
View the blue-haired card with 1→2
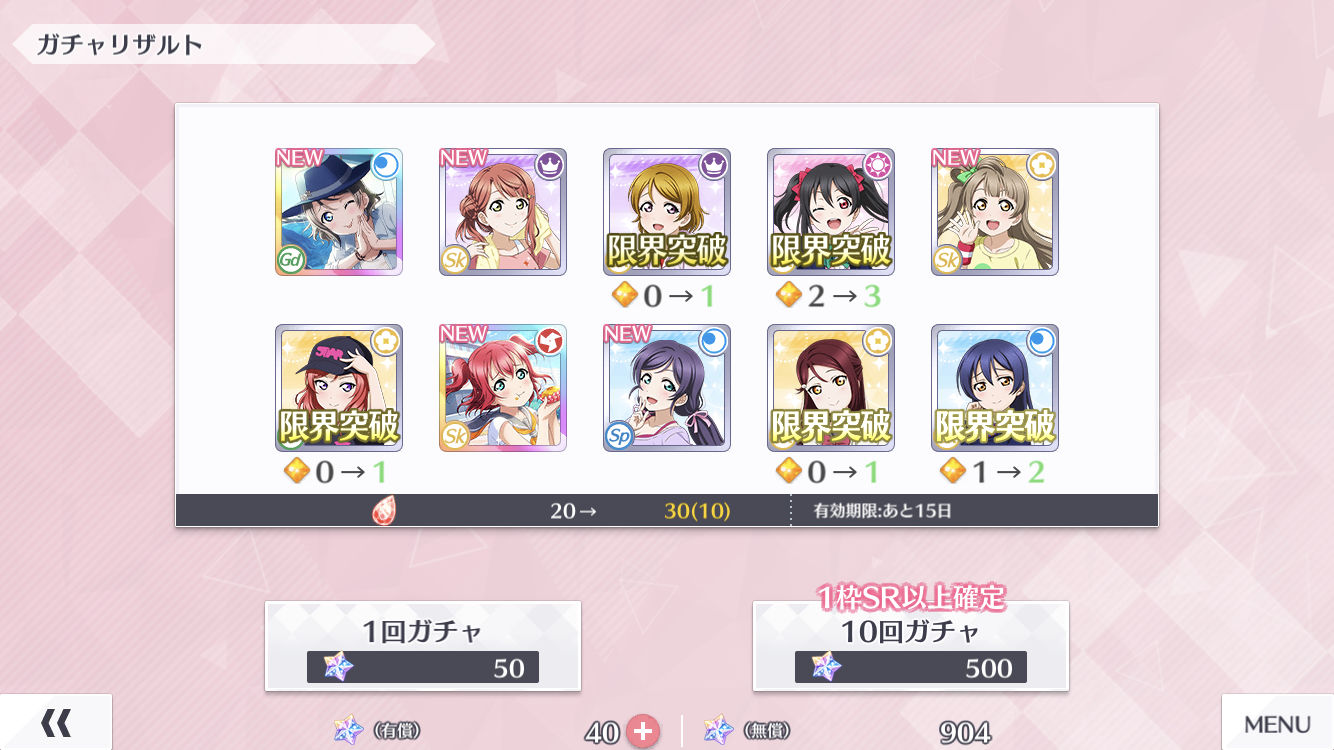[x=995, y=388]
